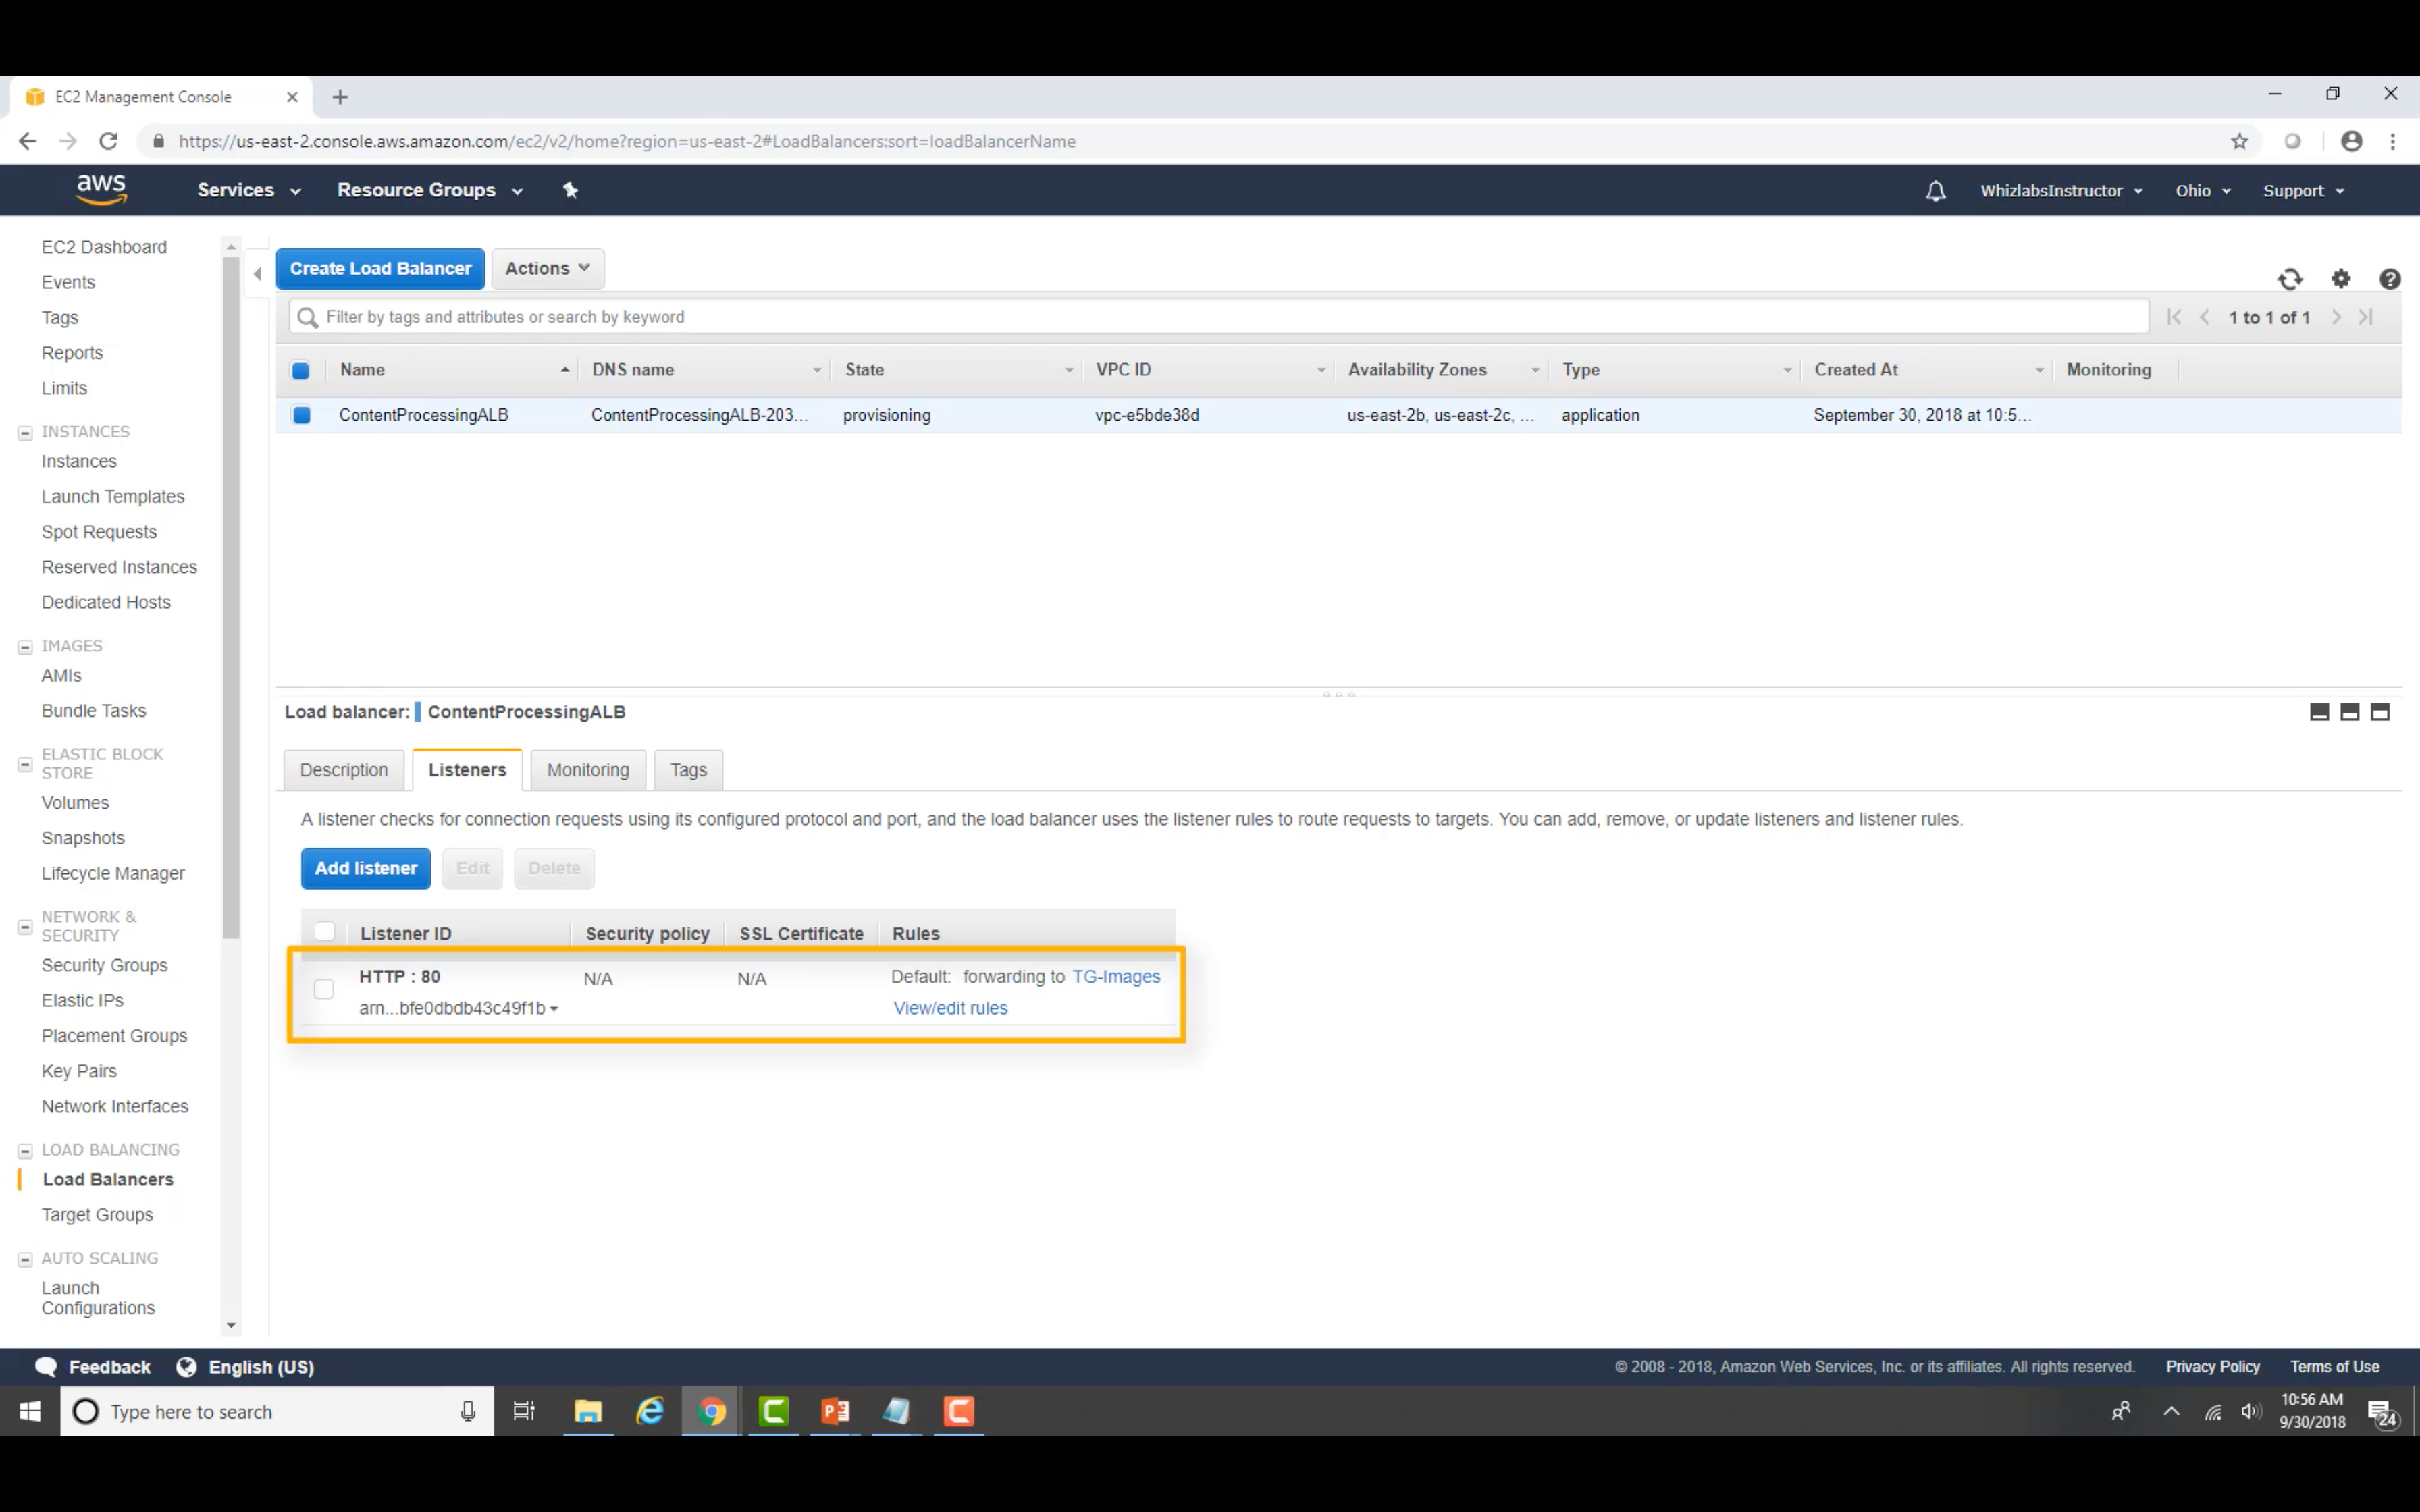Screen dimensions: 2420x1512
Task: Open the Monitoring tab
Action: click(588, 770)
